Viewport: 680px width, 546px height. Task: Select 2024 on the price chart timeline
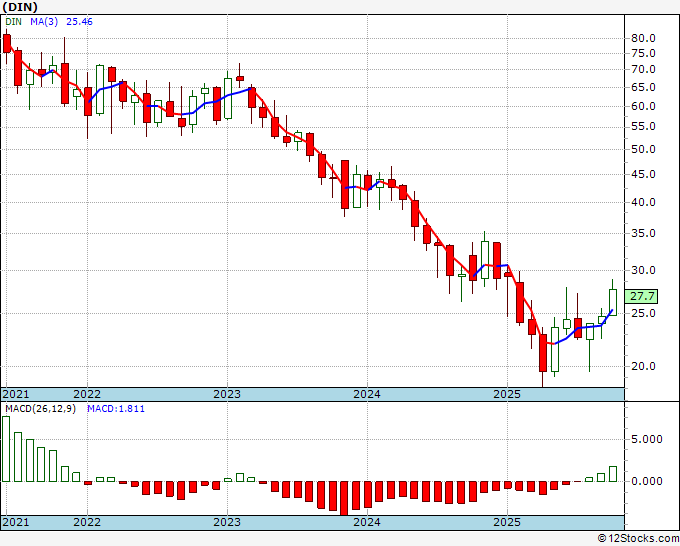click(367, 394)
